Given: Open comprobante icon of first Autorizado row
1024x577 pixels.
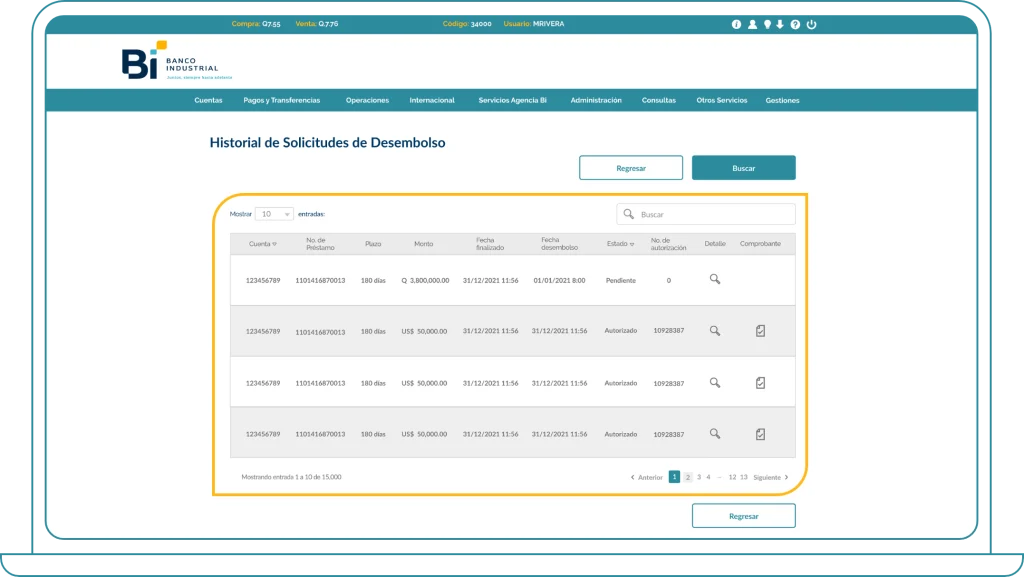Looking at the screenshot, I should tap(760, 331).
